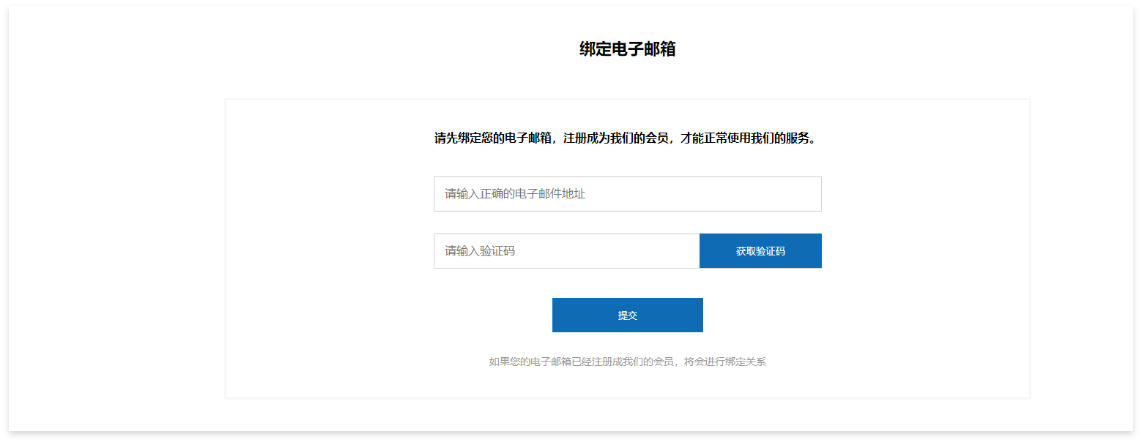Screen dimensions: 1142x443
Task: Click the gray footer note about binding
Action: pos(627,361)
